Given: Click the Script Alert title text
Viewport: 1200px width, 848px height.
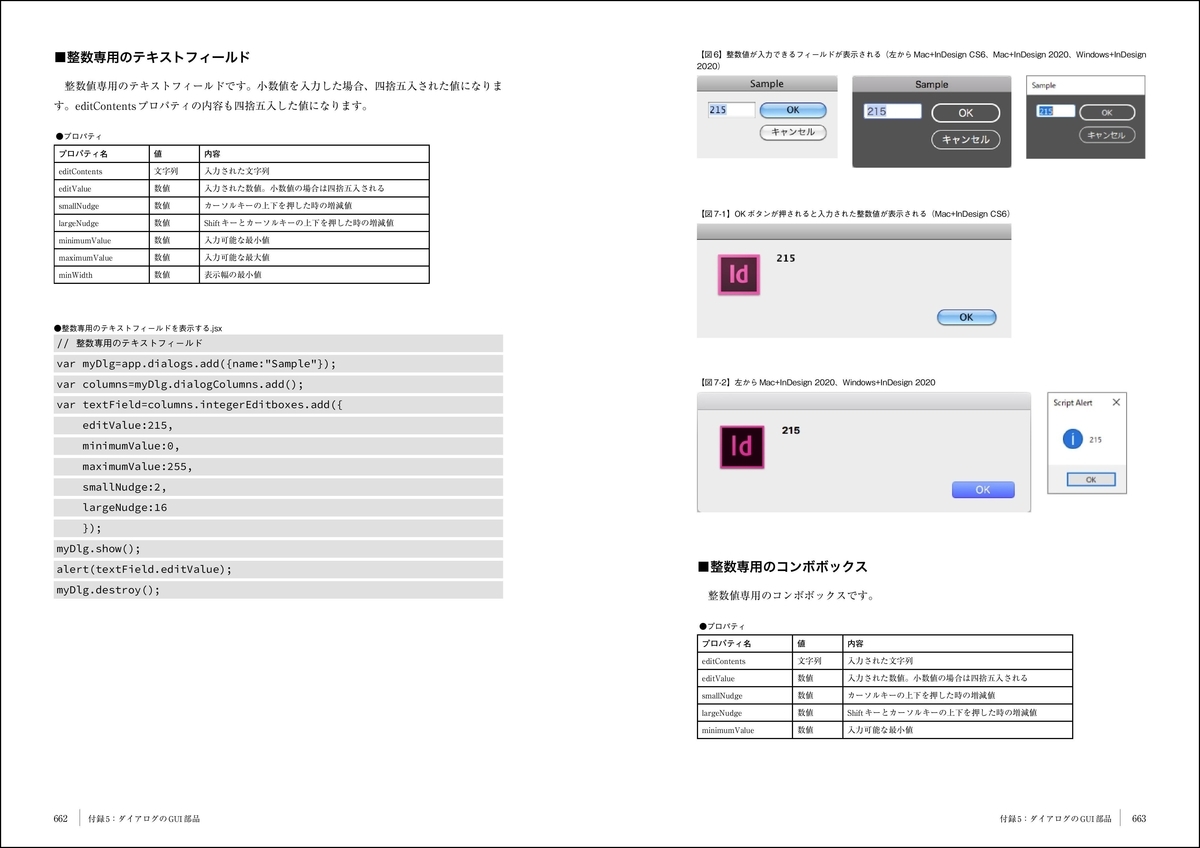Looking at the screenshot, I should pyautogui.click(x=1073, y=402).
